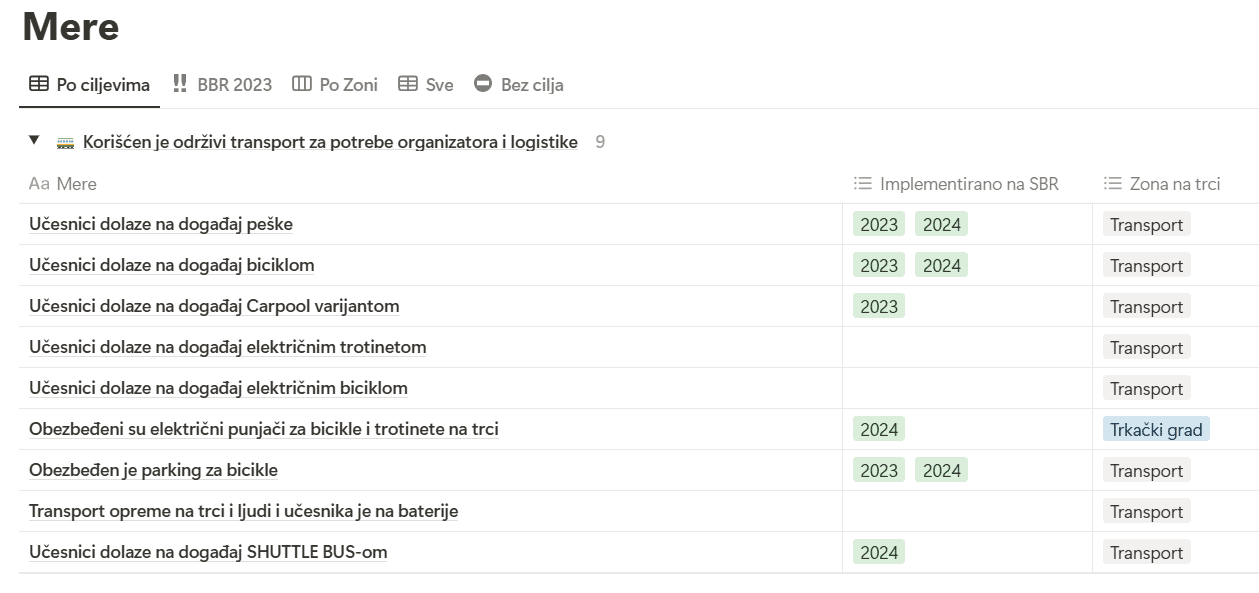Click list icon of Zona na trci column
This screenshot has width=1259, height=593.
point(1113,184)
